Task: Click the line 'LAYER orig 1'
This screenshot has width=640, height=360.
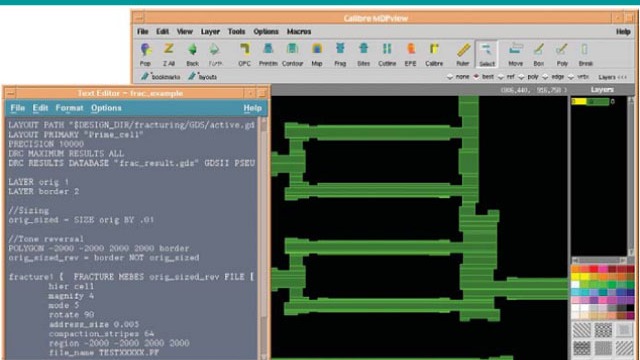Action: point(39,182)
